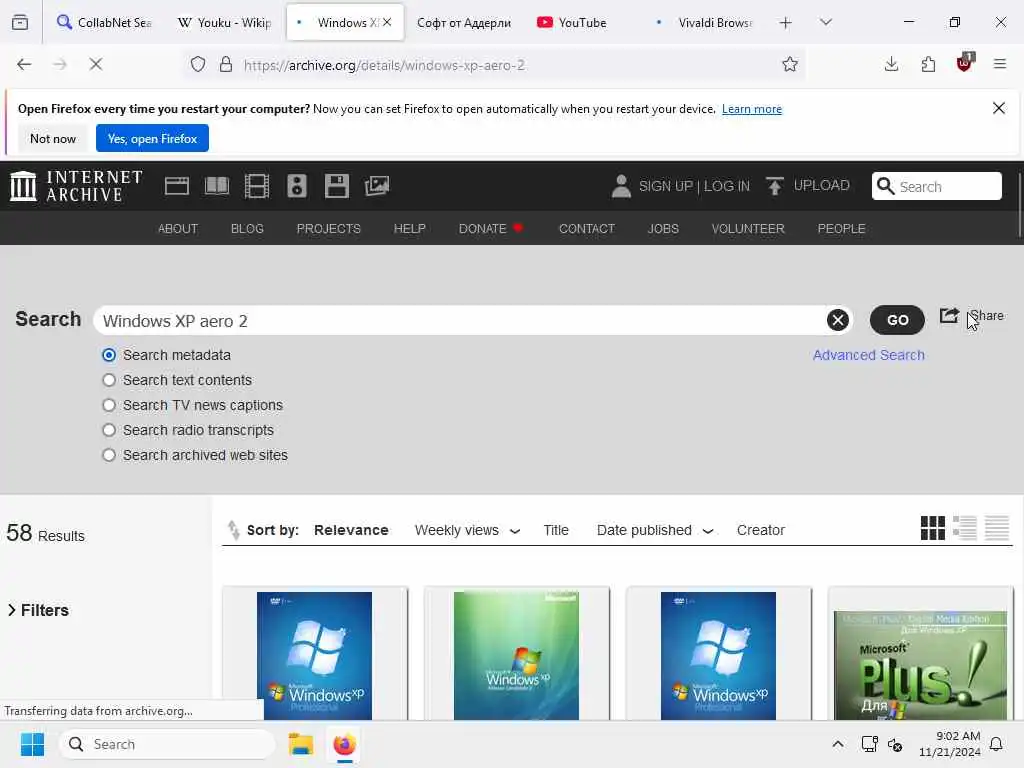1024x768 pixels.
Task: Dismiss the Firefox notification bar
Action: (999, 108)
